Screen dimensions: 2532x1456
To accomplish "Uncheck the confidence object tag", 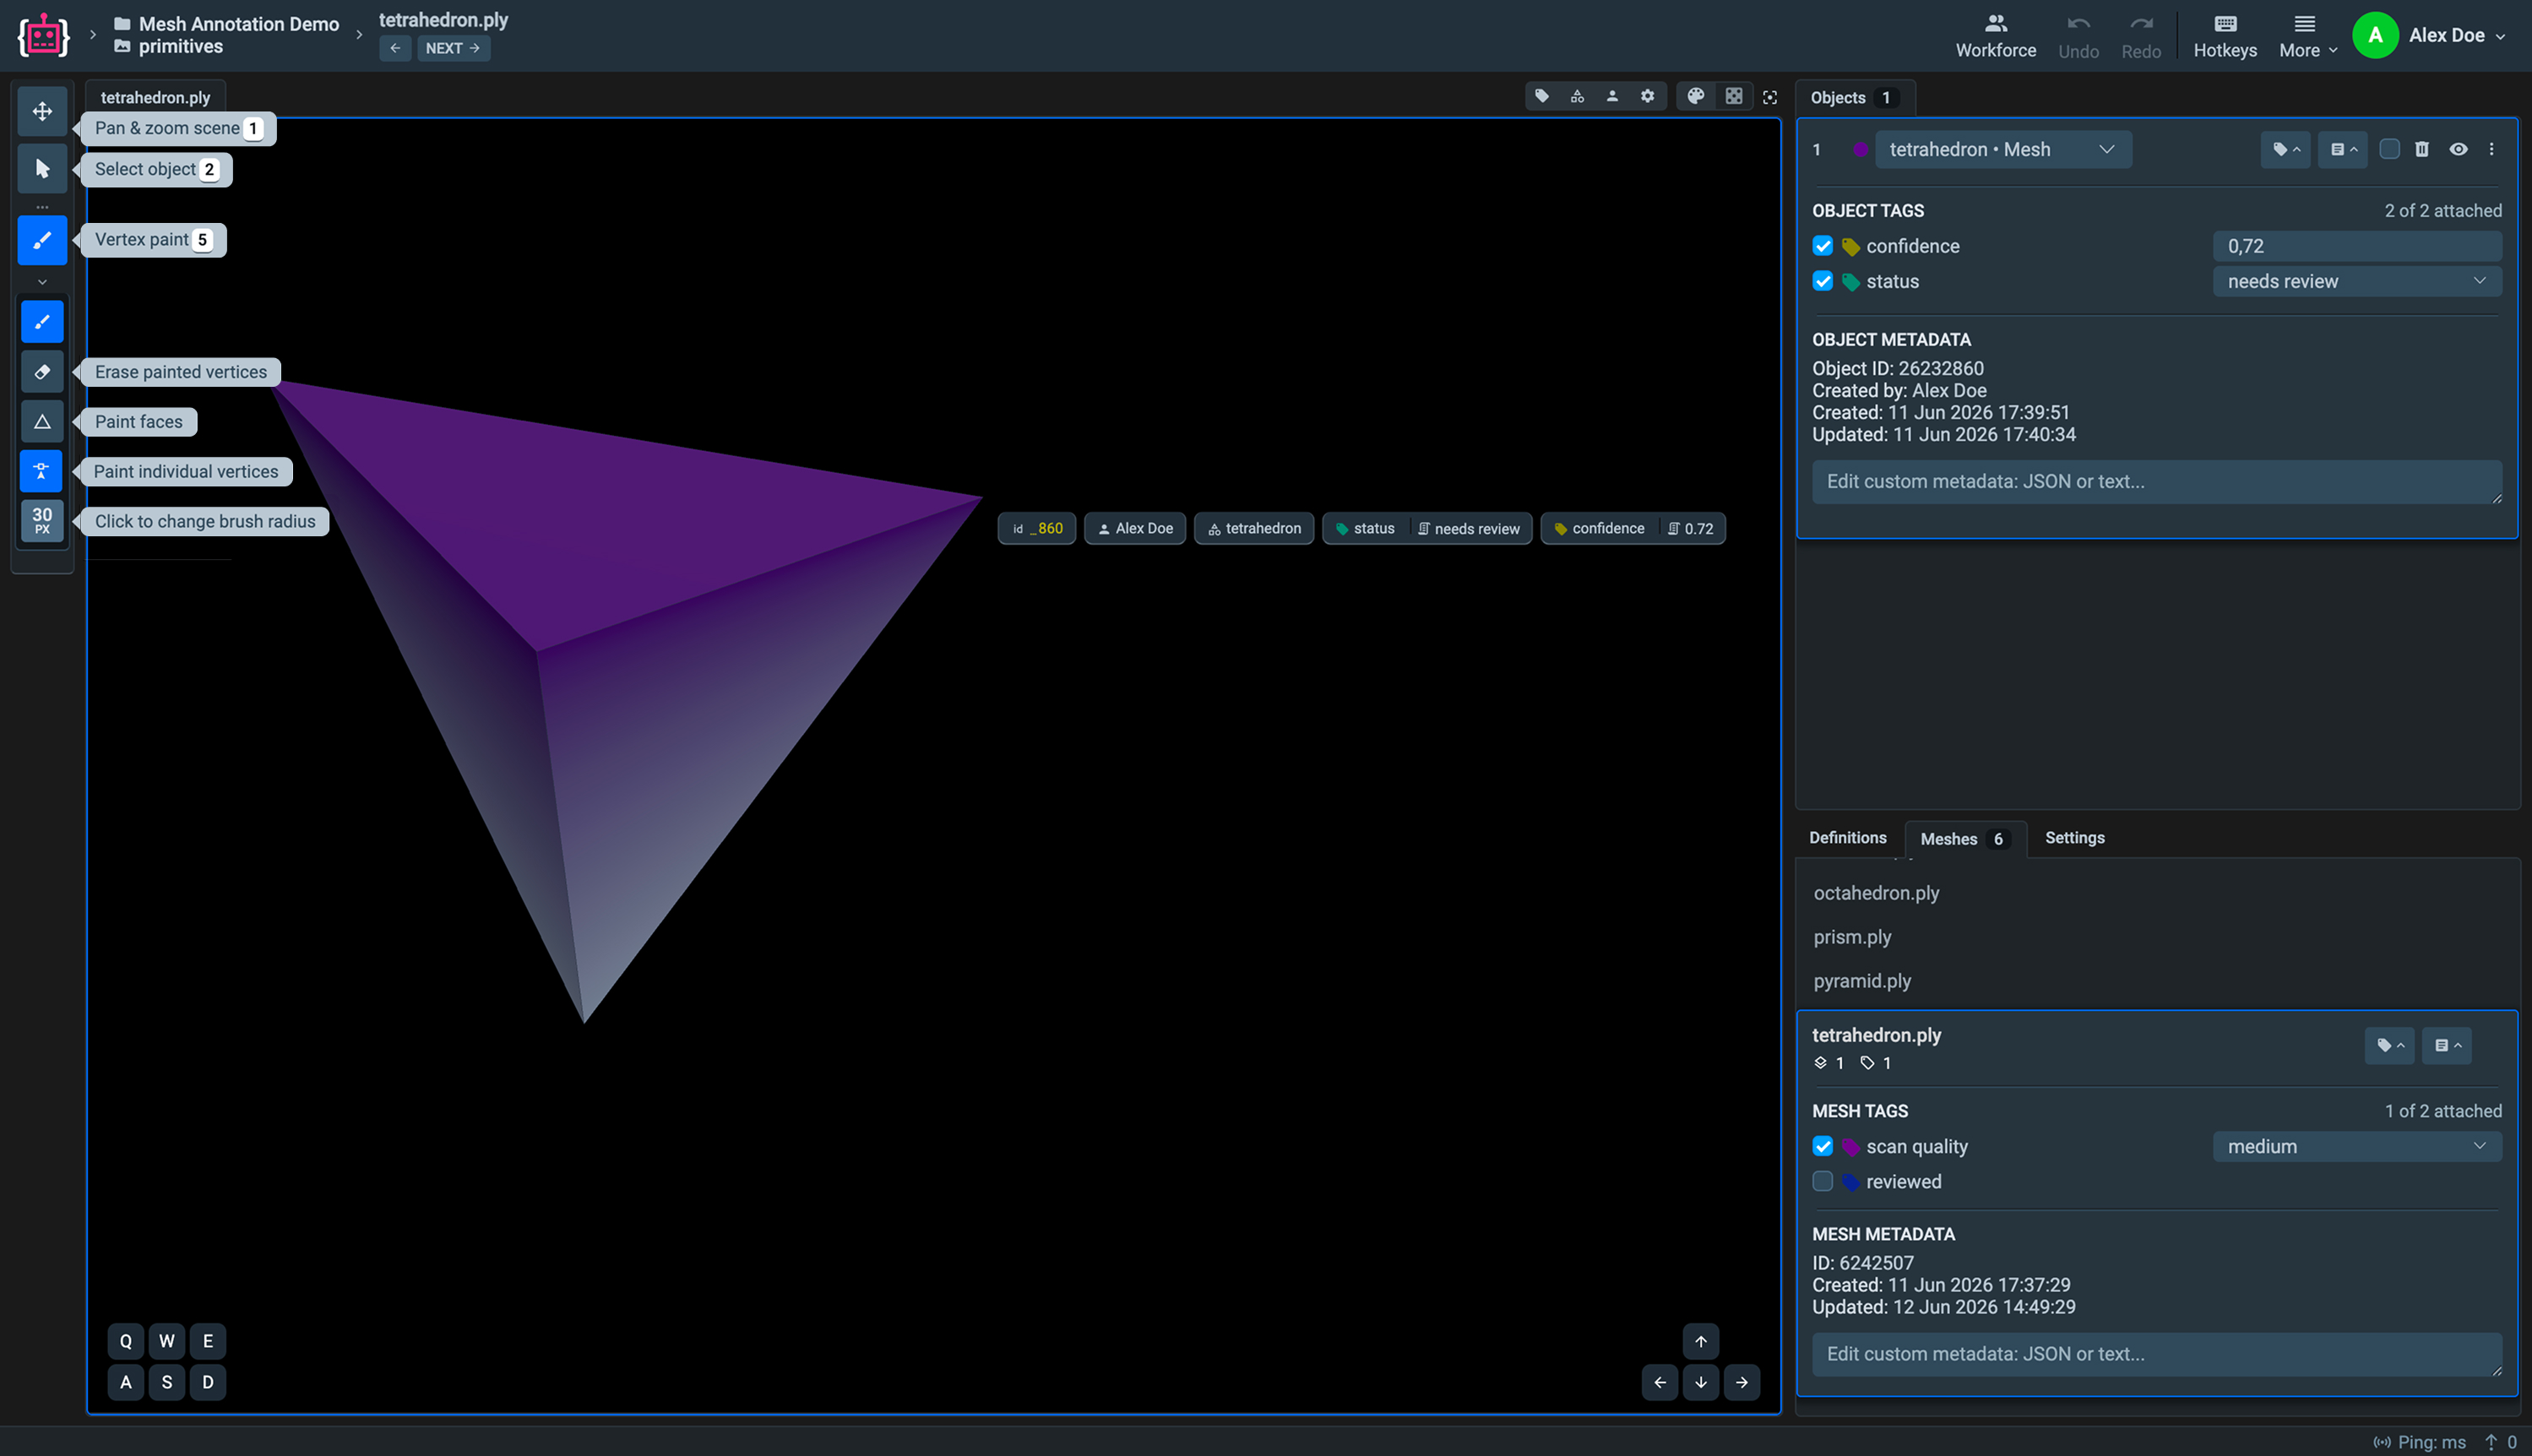I will pyautogui.click(x=1822, y=247).
